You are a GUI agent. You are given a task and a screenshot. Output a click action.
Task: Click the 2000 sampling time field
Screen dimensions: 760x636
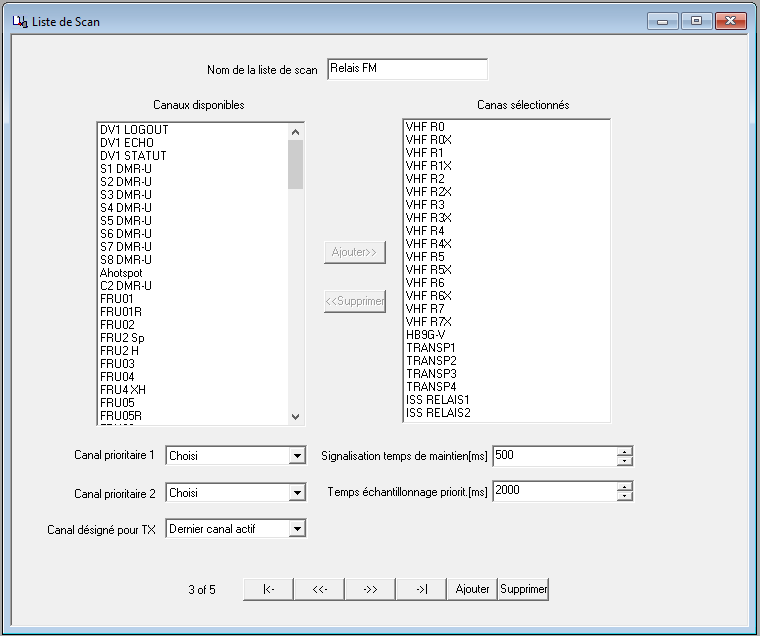555,491
